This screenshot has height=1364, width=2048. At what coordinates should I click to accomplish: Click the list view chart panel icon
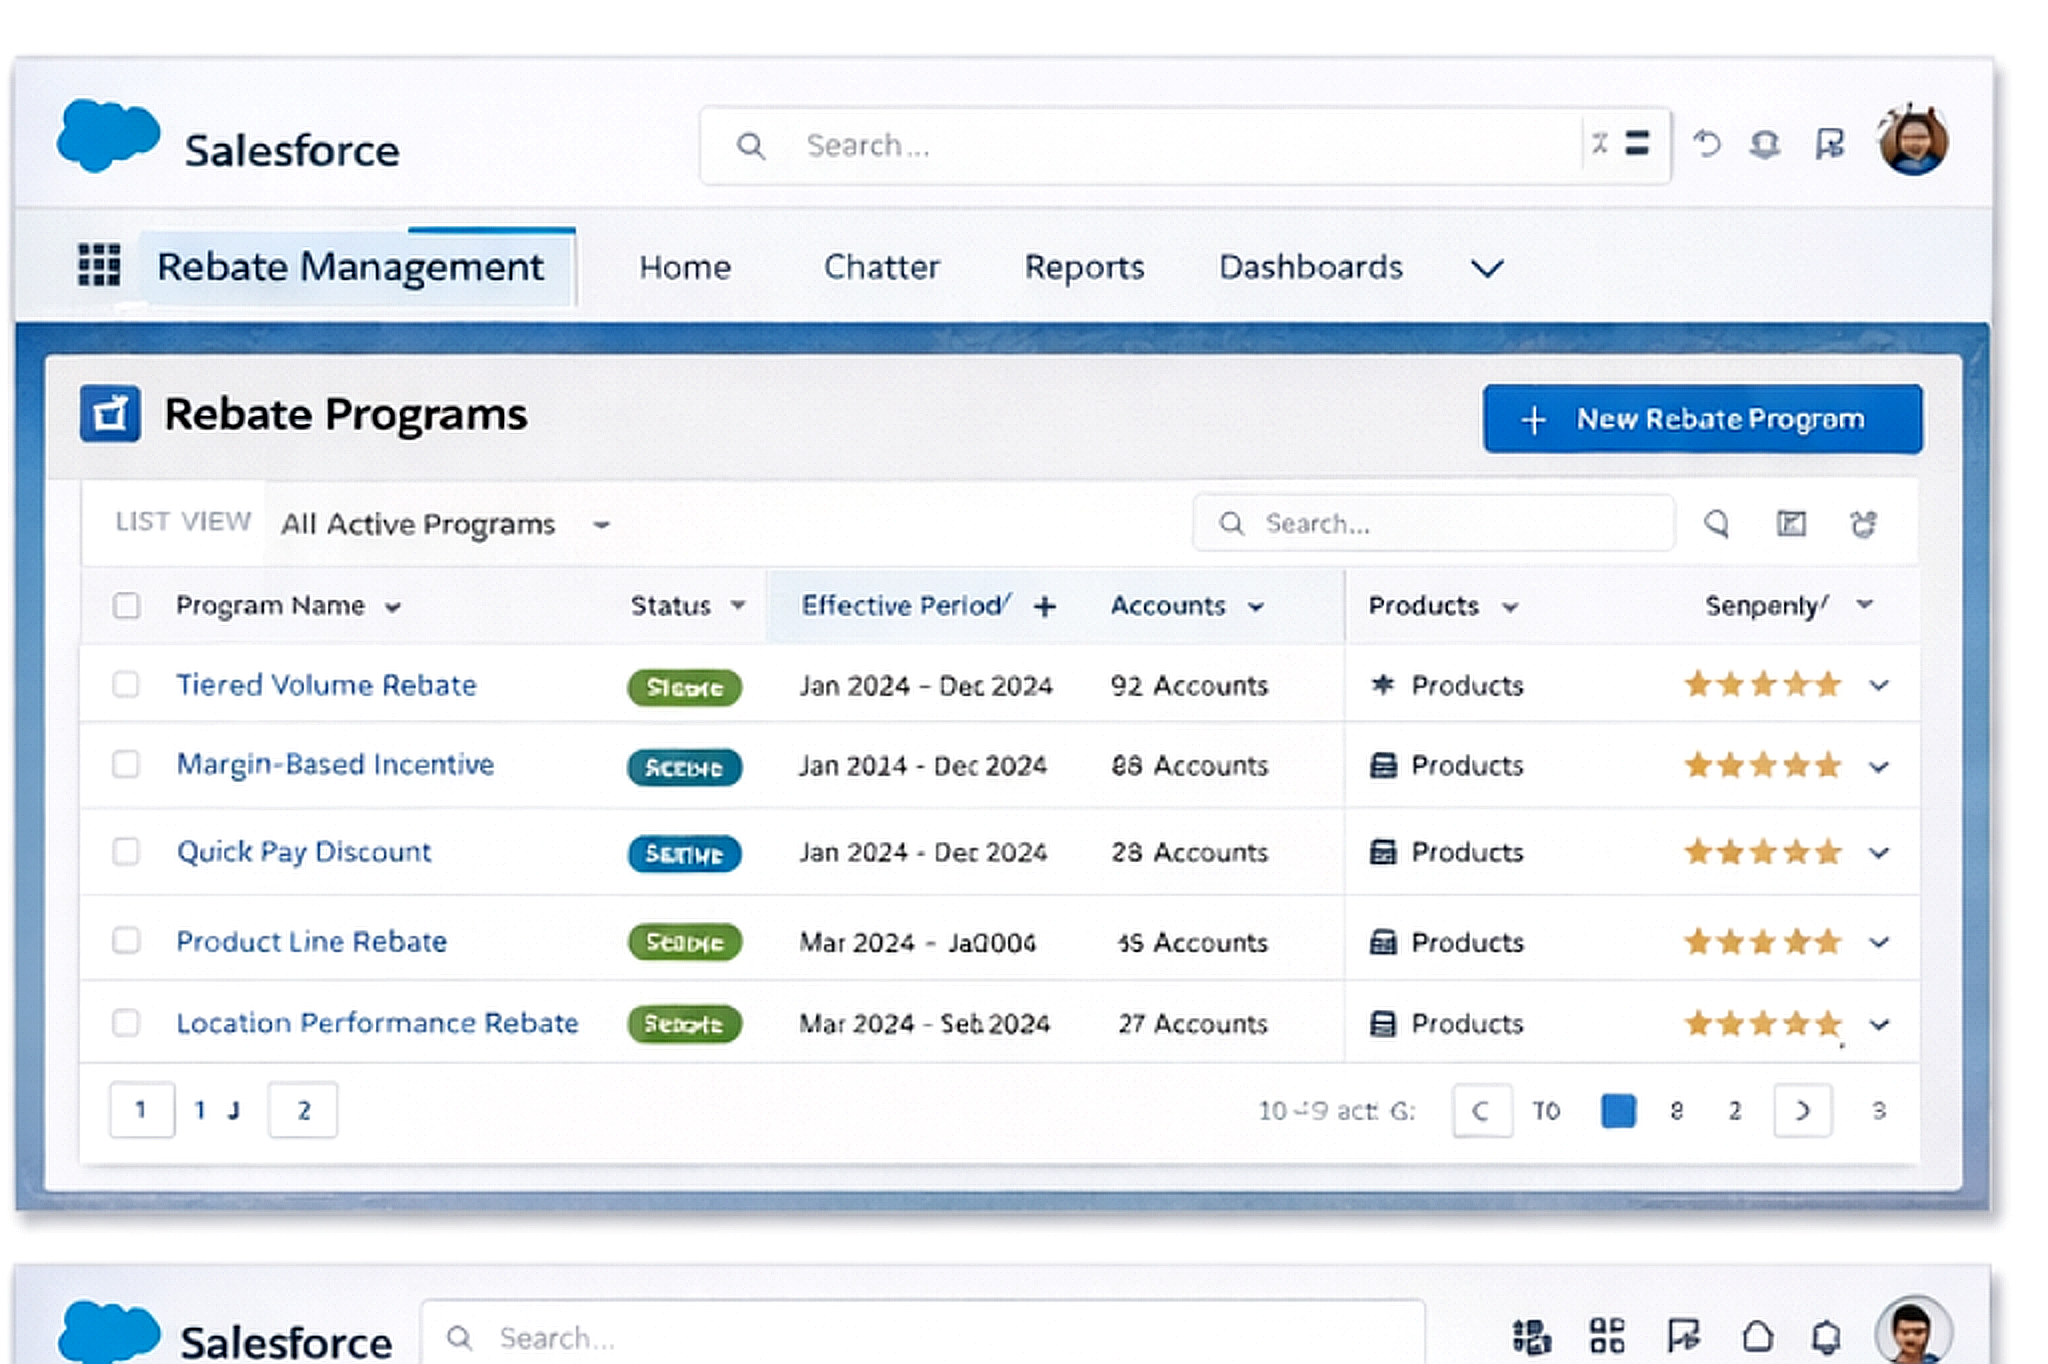(1791, 524)
